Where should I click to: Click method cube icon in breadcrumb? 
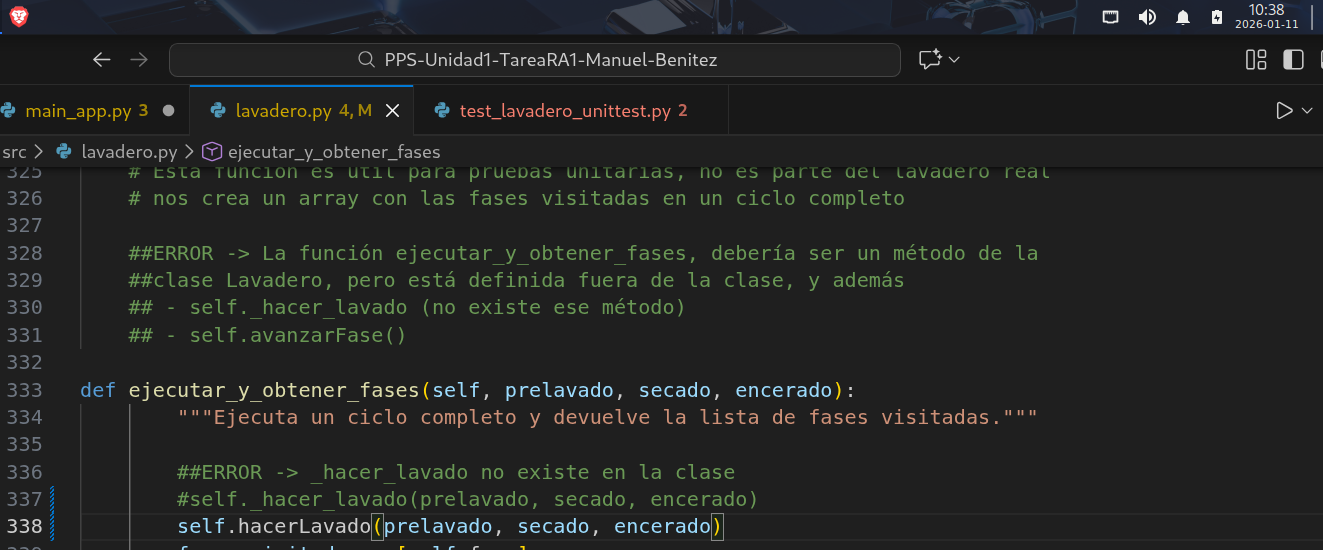[x=212, y=152]
